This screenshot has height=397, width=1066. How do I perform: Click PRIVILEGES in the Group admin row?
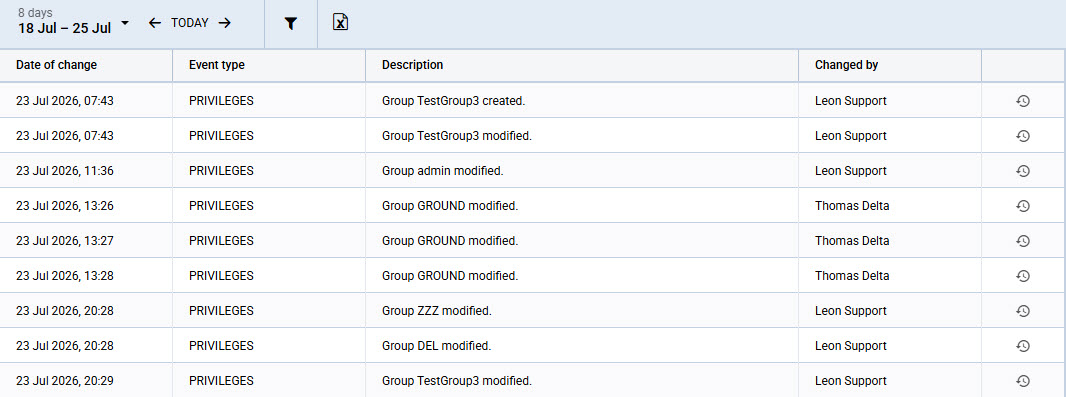point(221,171)
